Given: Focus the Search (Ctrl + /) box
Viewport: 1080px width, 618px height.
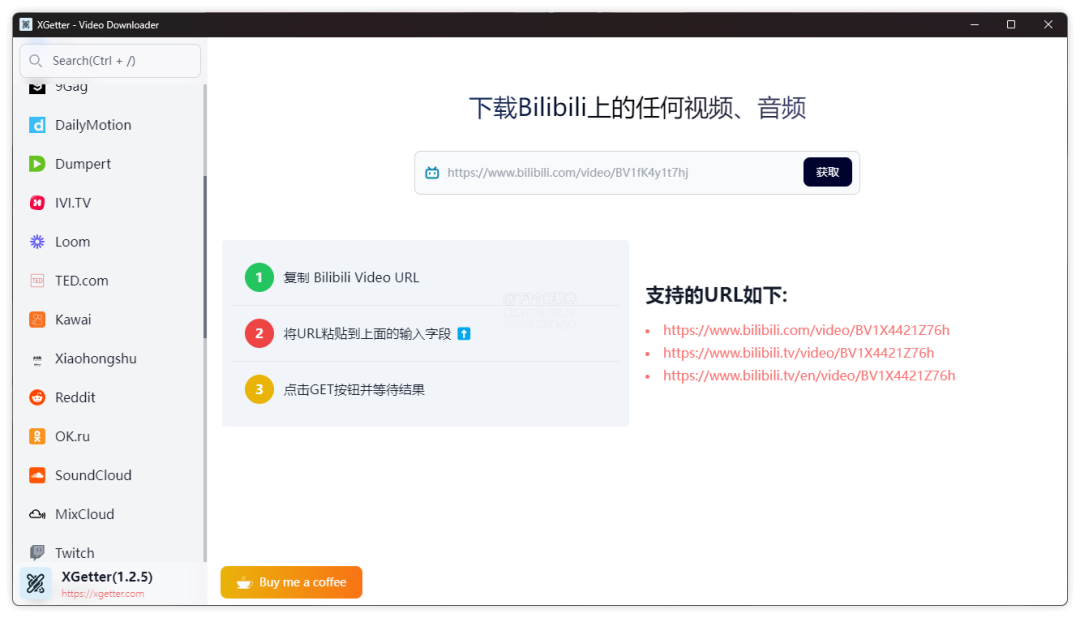Looking at the screenshot, I should (x=110, y=61).
